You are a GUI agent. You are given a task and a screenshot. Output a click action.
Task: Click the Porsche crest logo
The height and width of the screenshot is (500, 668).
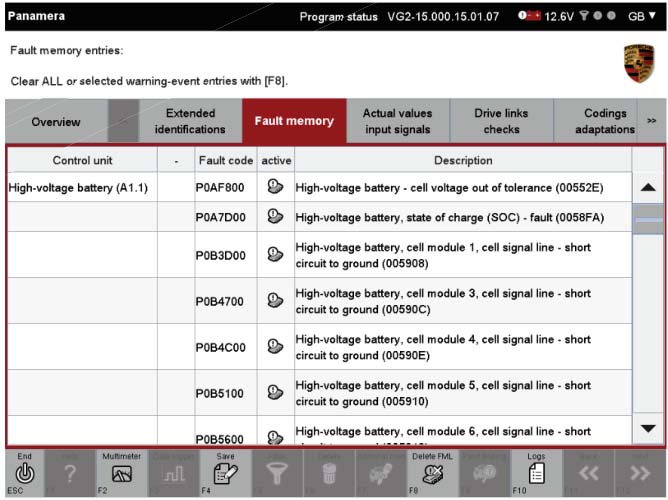(639, 63)
